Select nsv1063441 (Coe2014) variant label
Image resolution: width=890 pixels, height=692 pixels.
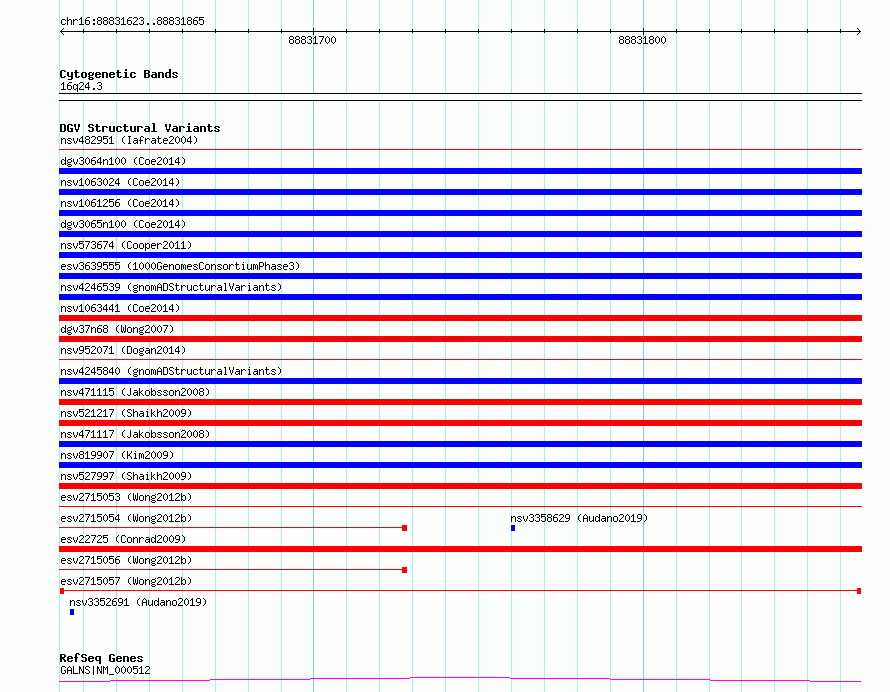120,308
